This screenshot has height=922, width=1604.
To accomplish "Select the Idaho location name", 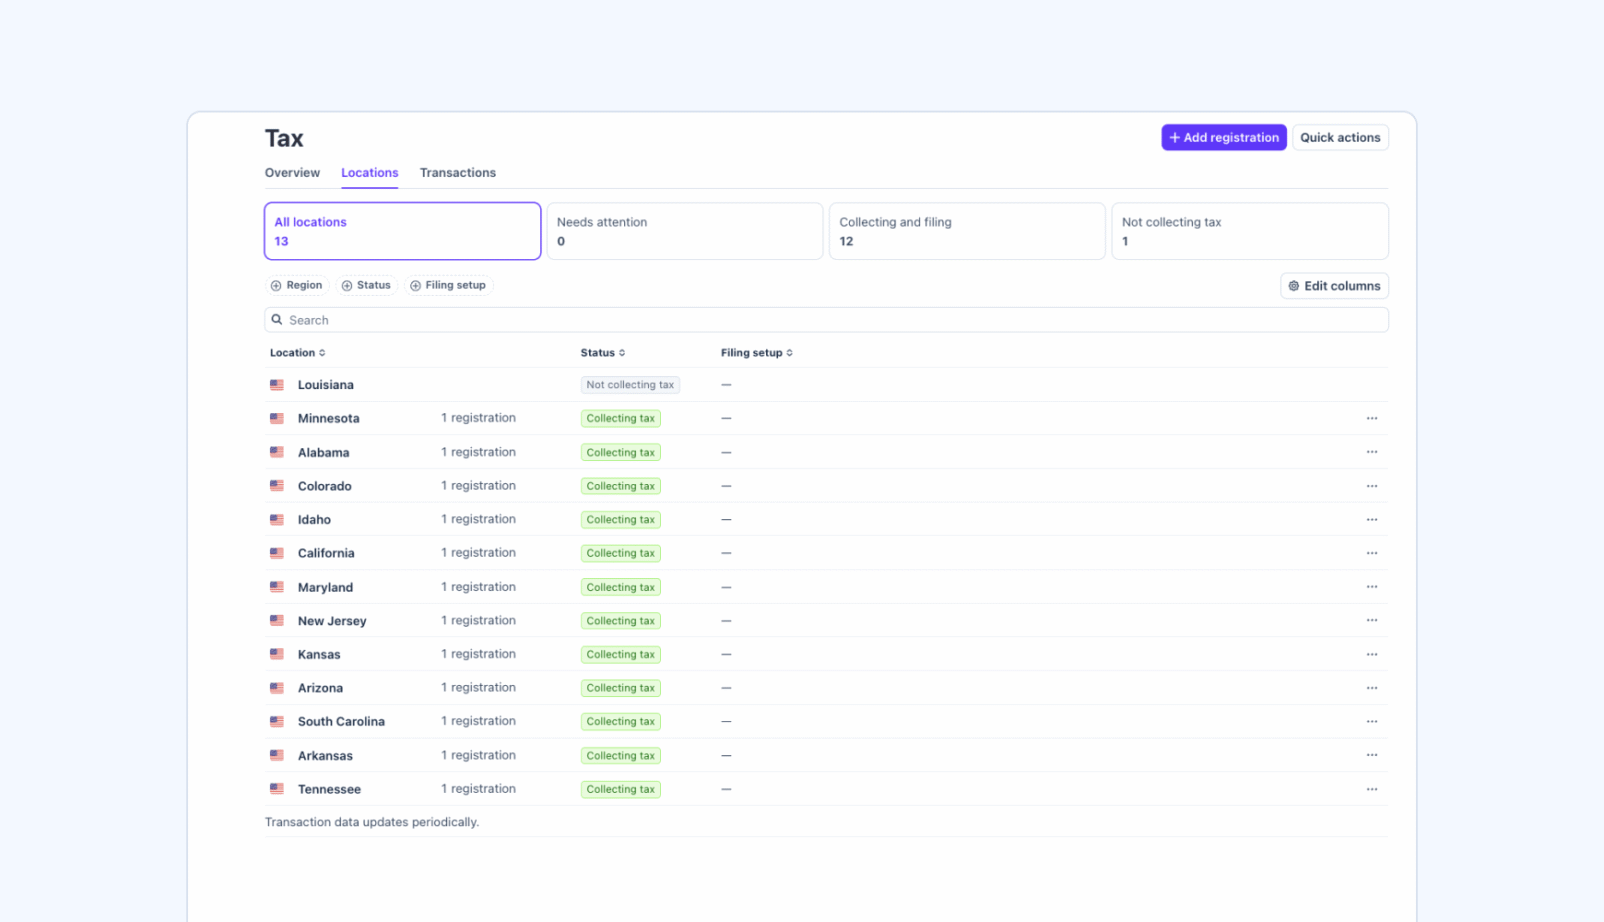I will 314,519.
